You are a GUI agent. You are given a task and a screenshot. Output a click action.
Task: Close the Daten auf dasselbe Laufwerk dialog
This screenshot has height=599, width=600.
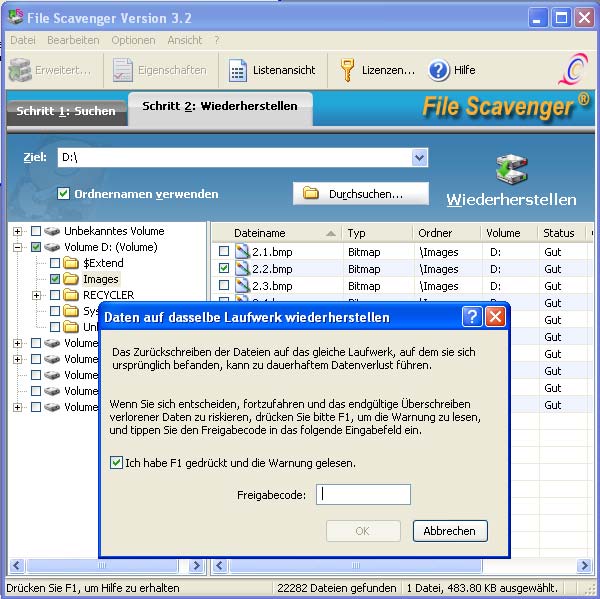[x=495, y=317]
